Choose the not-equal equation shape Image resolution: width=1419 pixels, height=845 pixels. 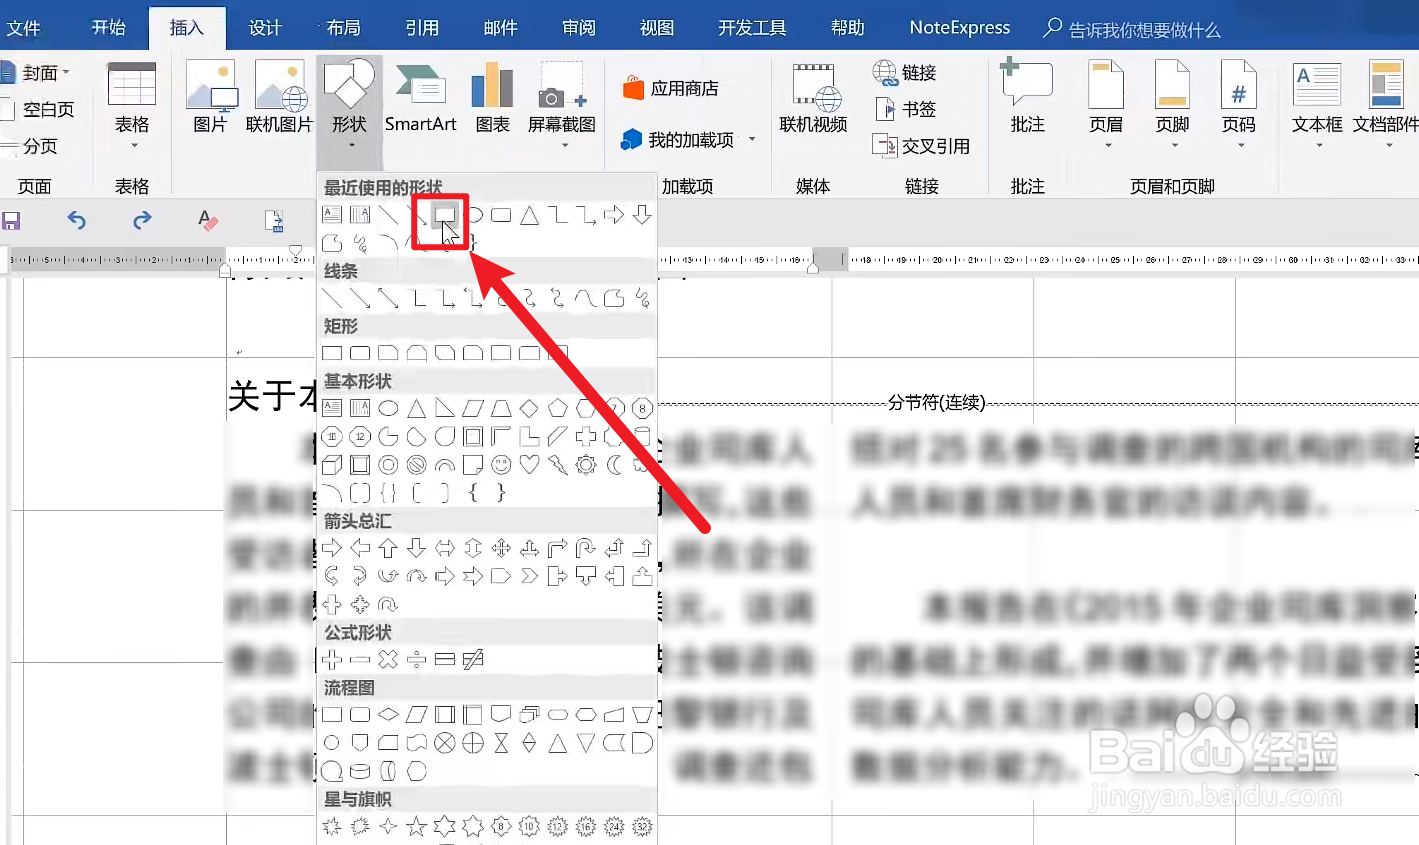pos(473,659)
